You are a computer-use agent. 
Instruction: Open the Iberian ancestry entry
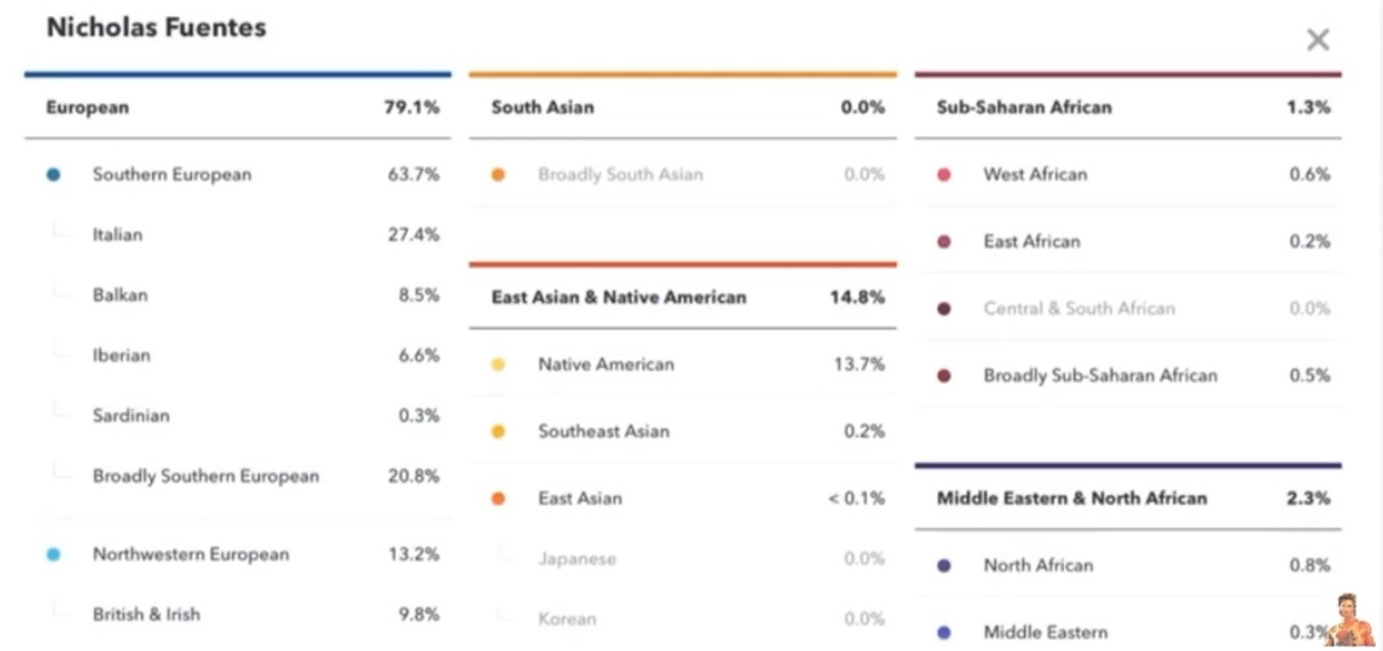[x=238, y=355]
